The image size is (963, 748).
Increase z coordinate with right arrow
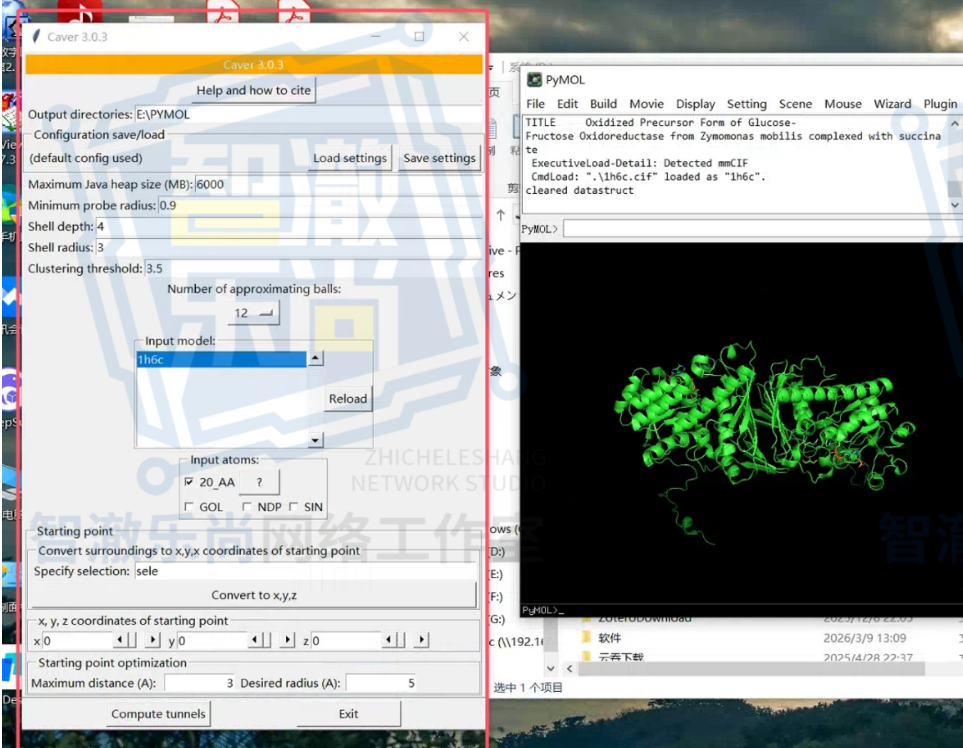click(x=421, y=640)
